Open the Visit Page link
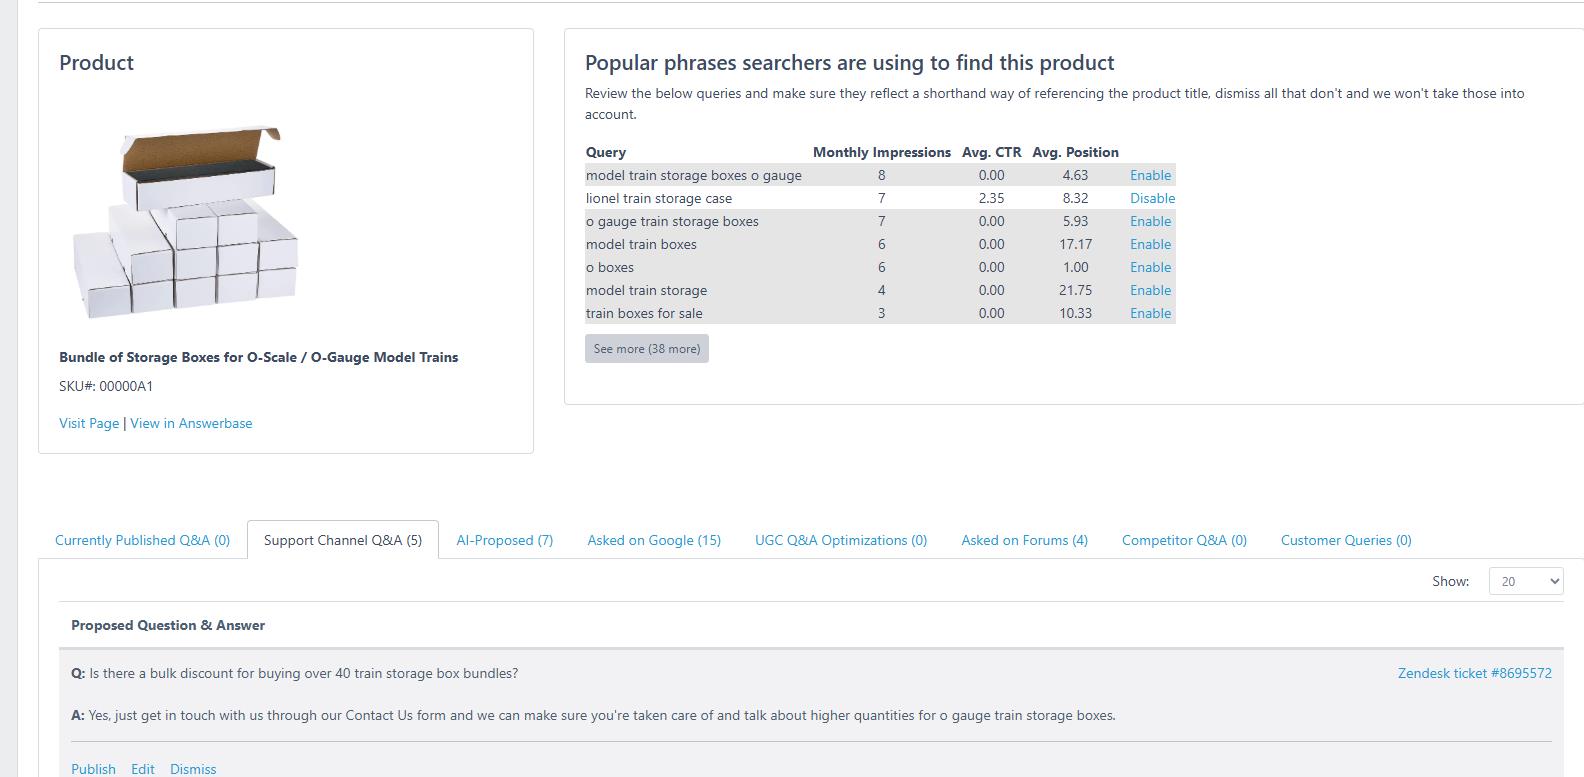The image size is (1584, 777). pos(89,423)
